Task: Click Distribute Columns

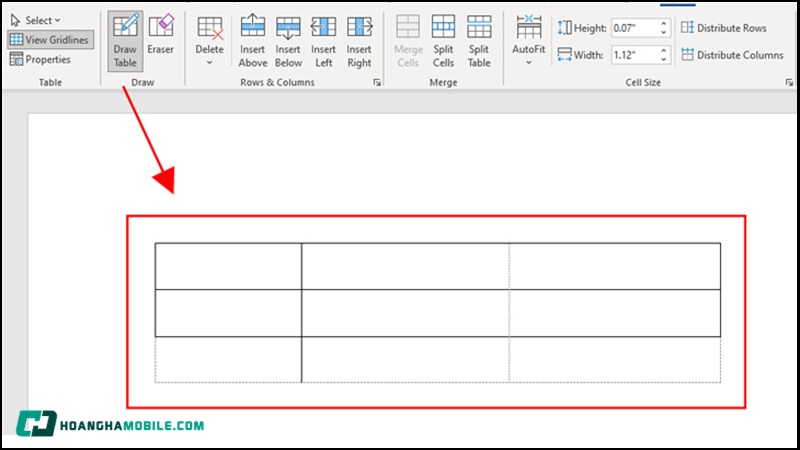Action: (x=732, y=55)
